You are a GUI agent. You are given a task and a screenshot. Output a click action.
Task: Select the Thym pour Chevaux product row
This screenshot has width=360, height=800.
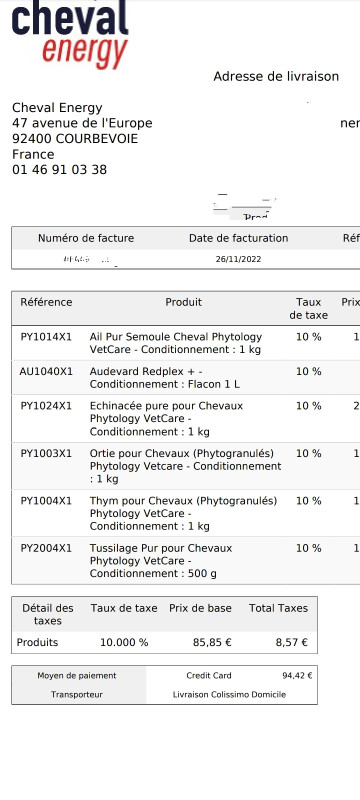pyautogui.click(x=186, y=513)
